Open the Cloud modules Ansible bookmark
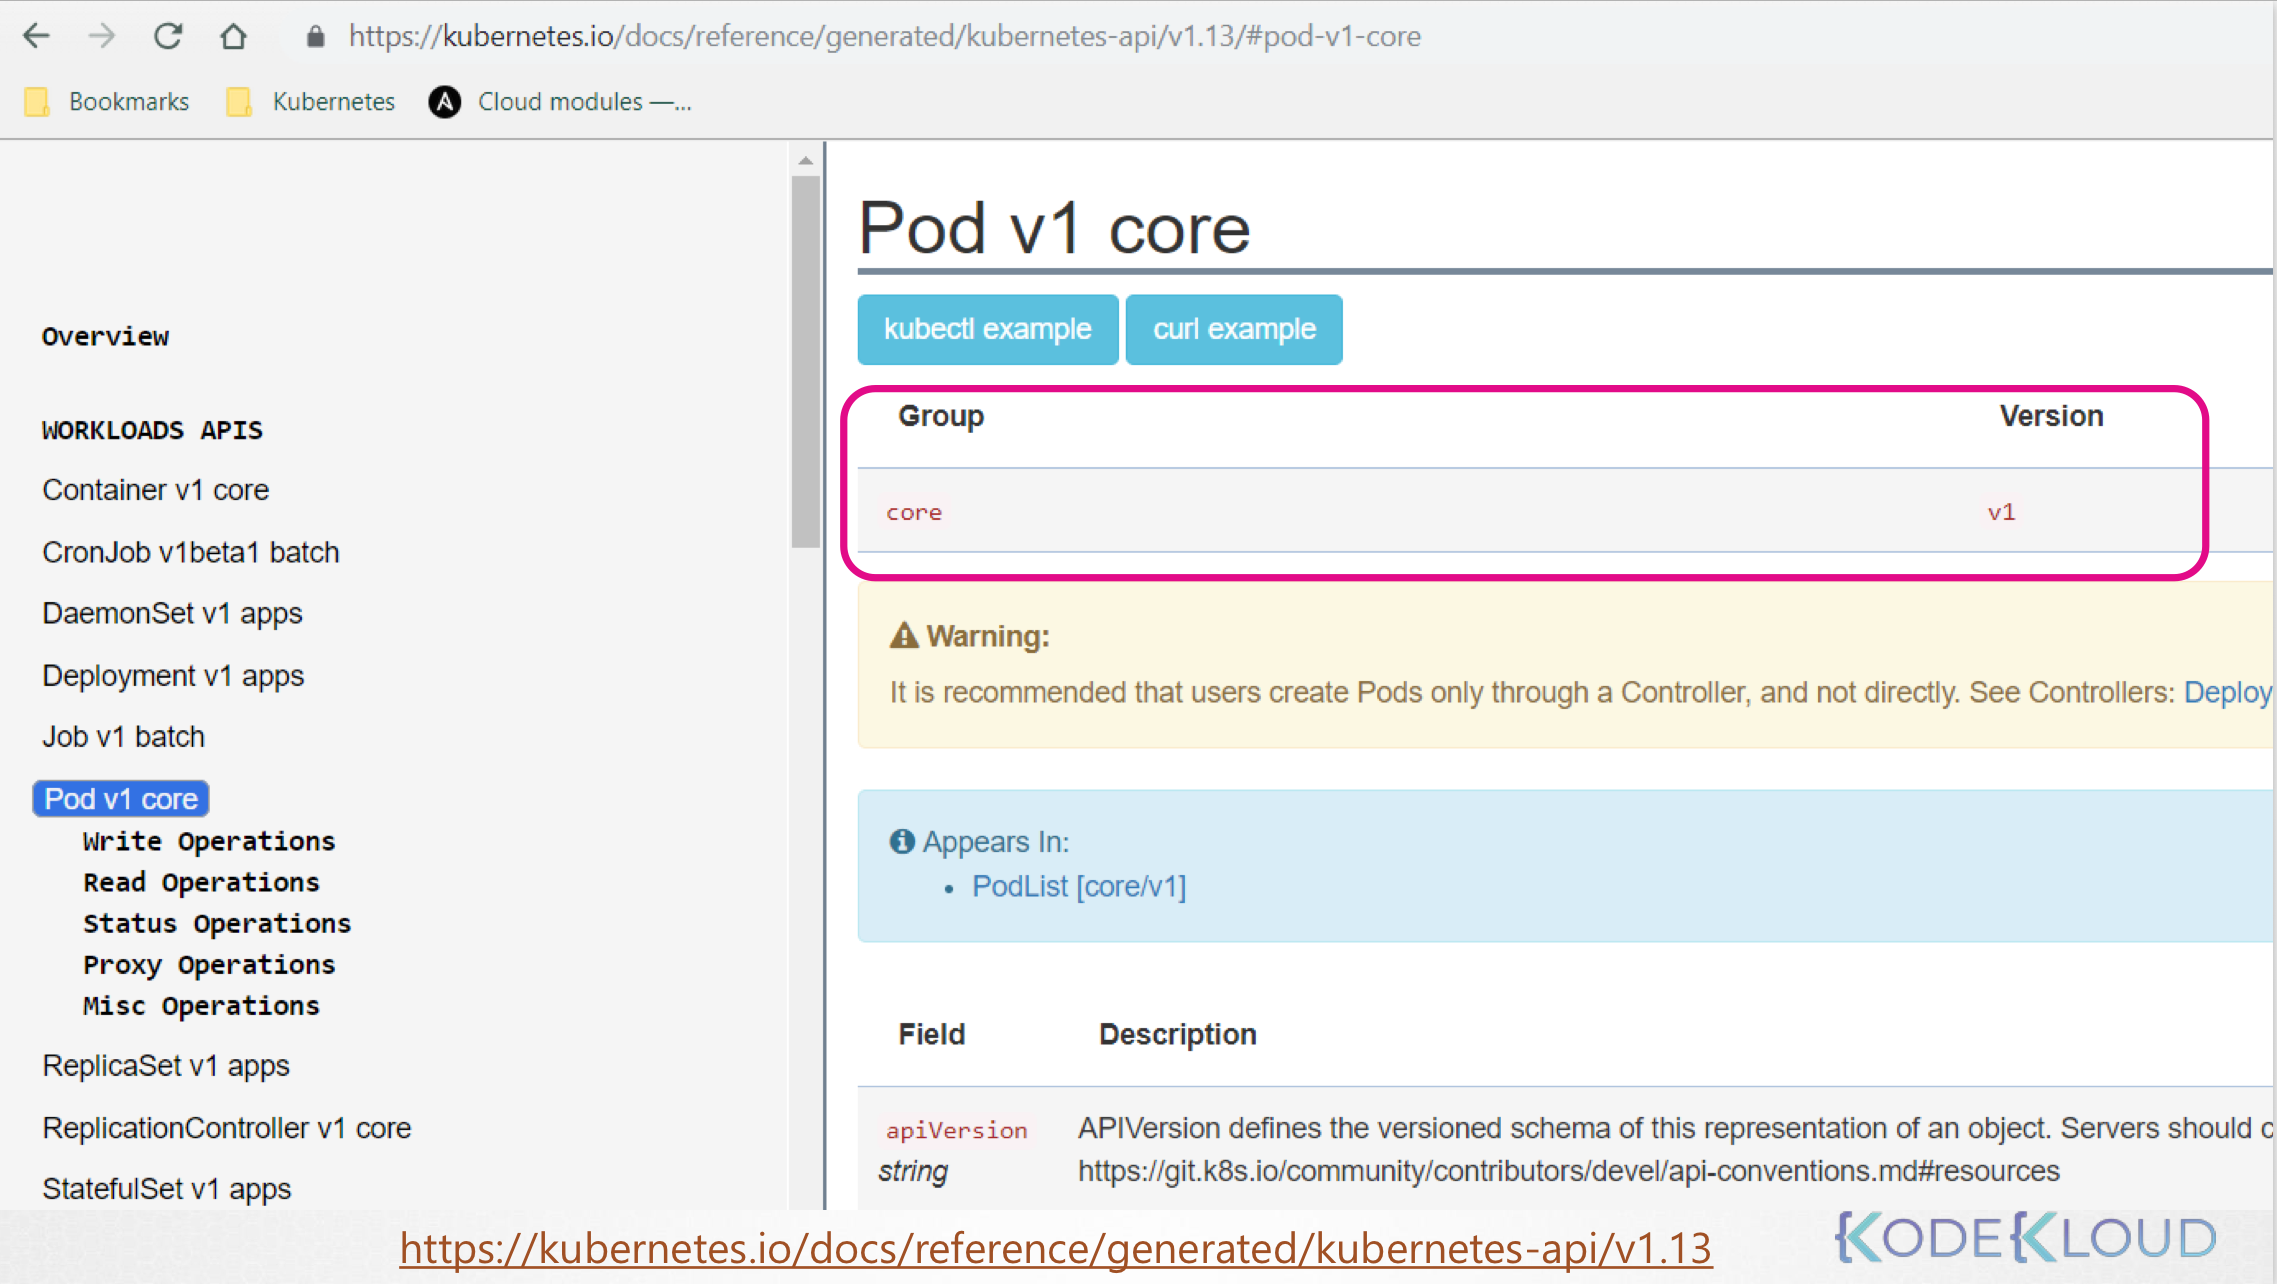Screen dimensions: 2277x1284 tap(560, 102)
